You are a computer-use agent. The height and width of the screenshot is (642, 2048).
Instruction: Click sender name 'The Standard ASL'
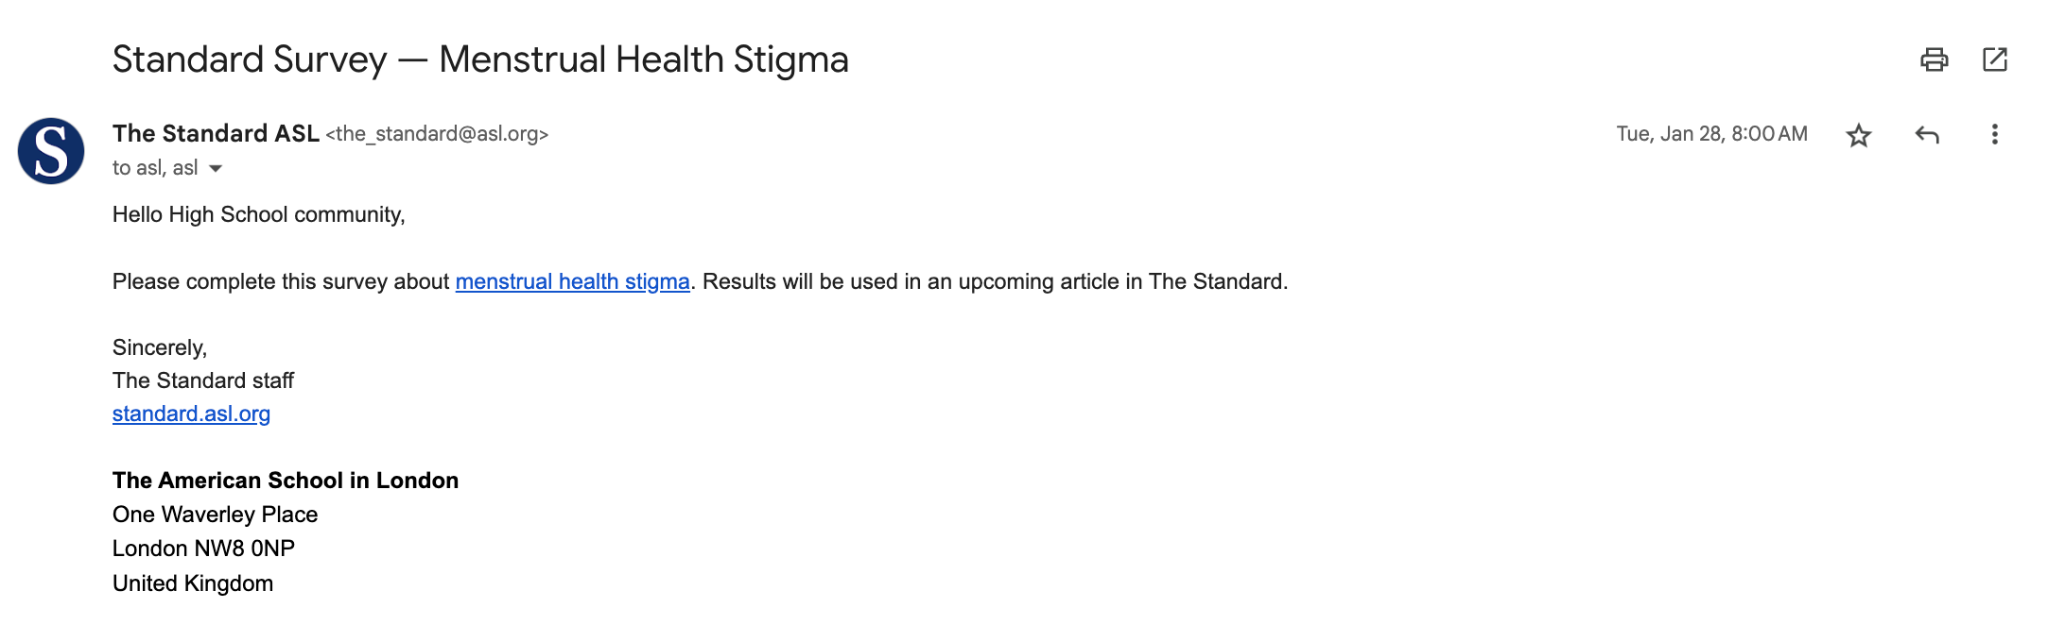215,134
